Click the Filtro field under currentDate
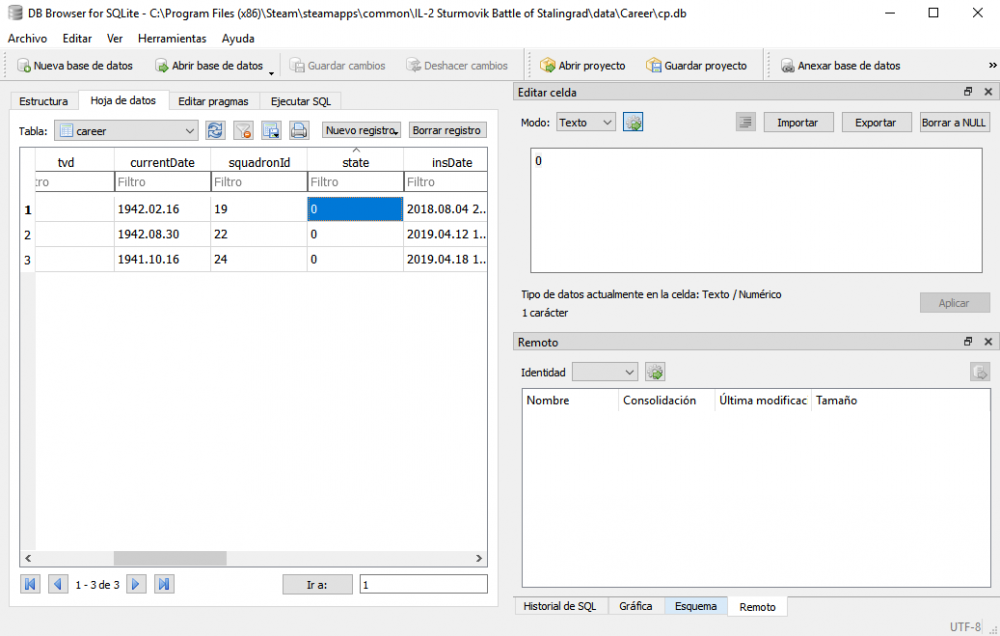 pos(162,182)
